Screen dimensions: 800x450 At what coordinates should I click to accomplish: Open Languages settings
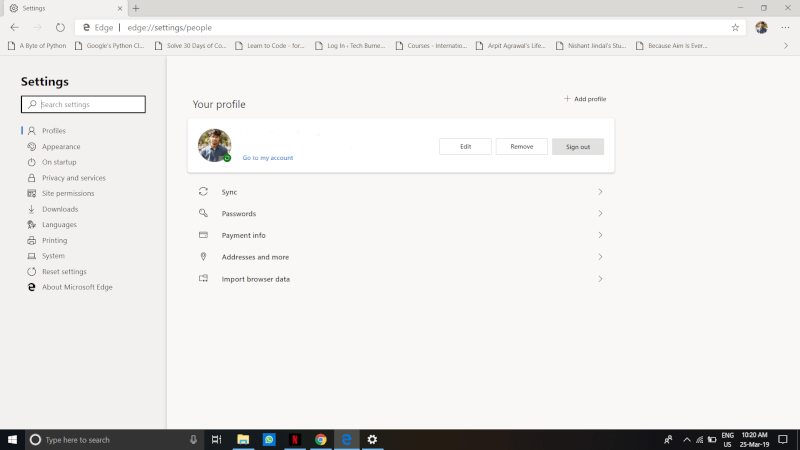click(59, 224)
